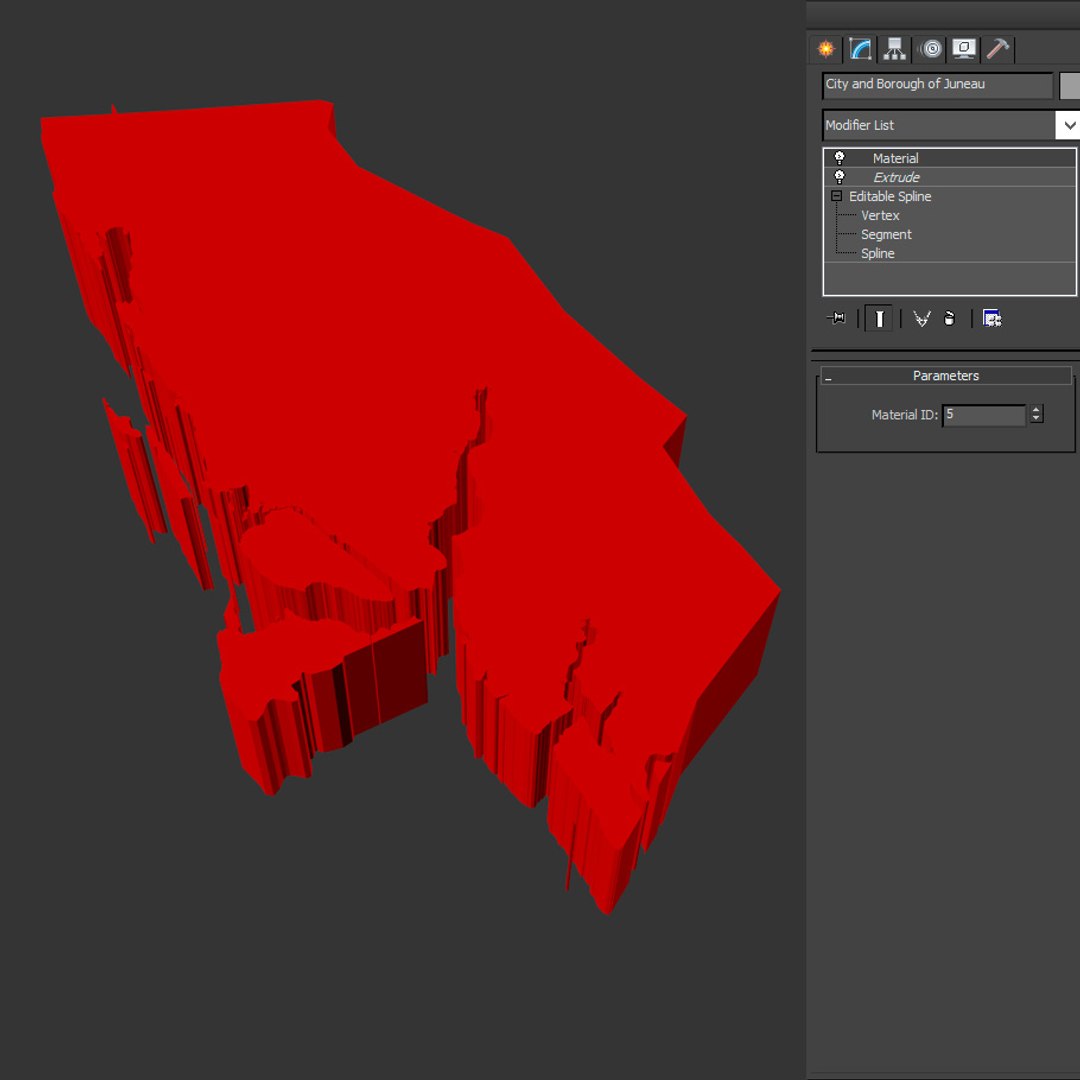Open the object color swatch
The width and height of the screenshot is (1080, 1080).
[x=1070, y=85]
